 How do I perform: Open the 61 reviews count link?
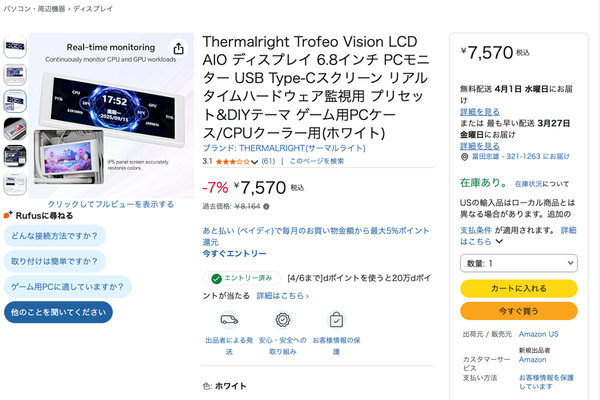click(268, 160)
